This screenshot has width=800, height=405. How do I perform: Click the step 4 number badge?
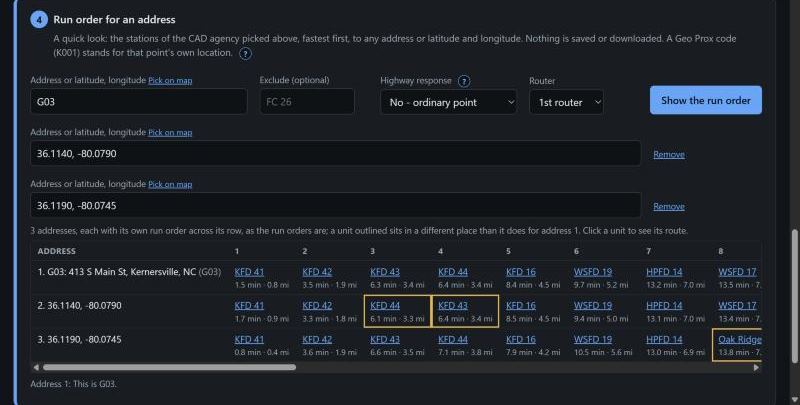pyautogui.click(x=39, y=20)
